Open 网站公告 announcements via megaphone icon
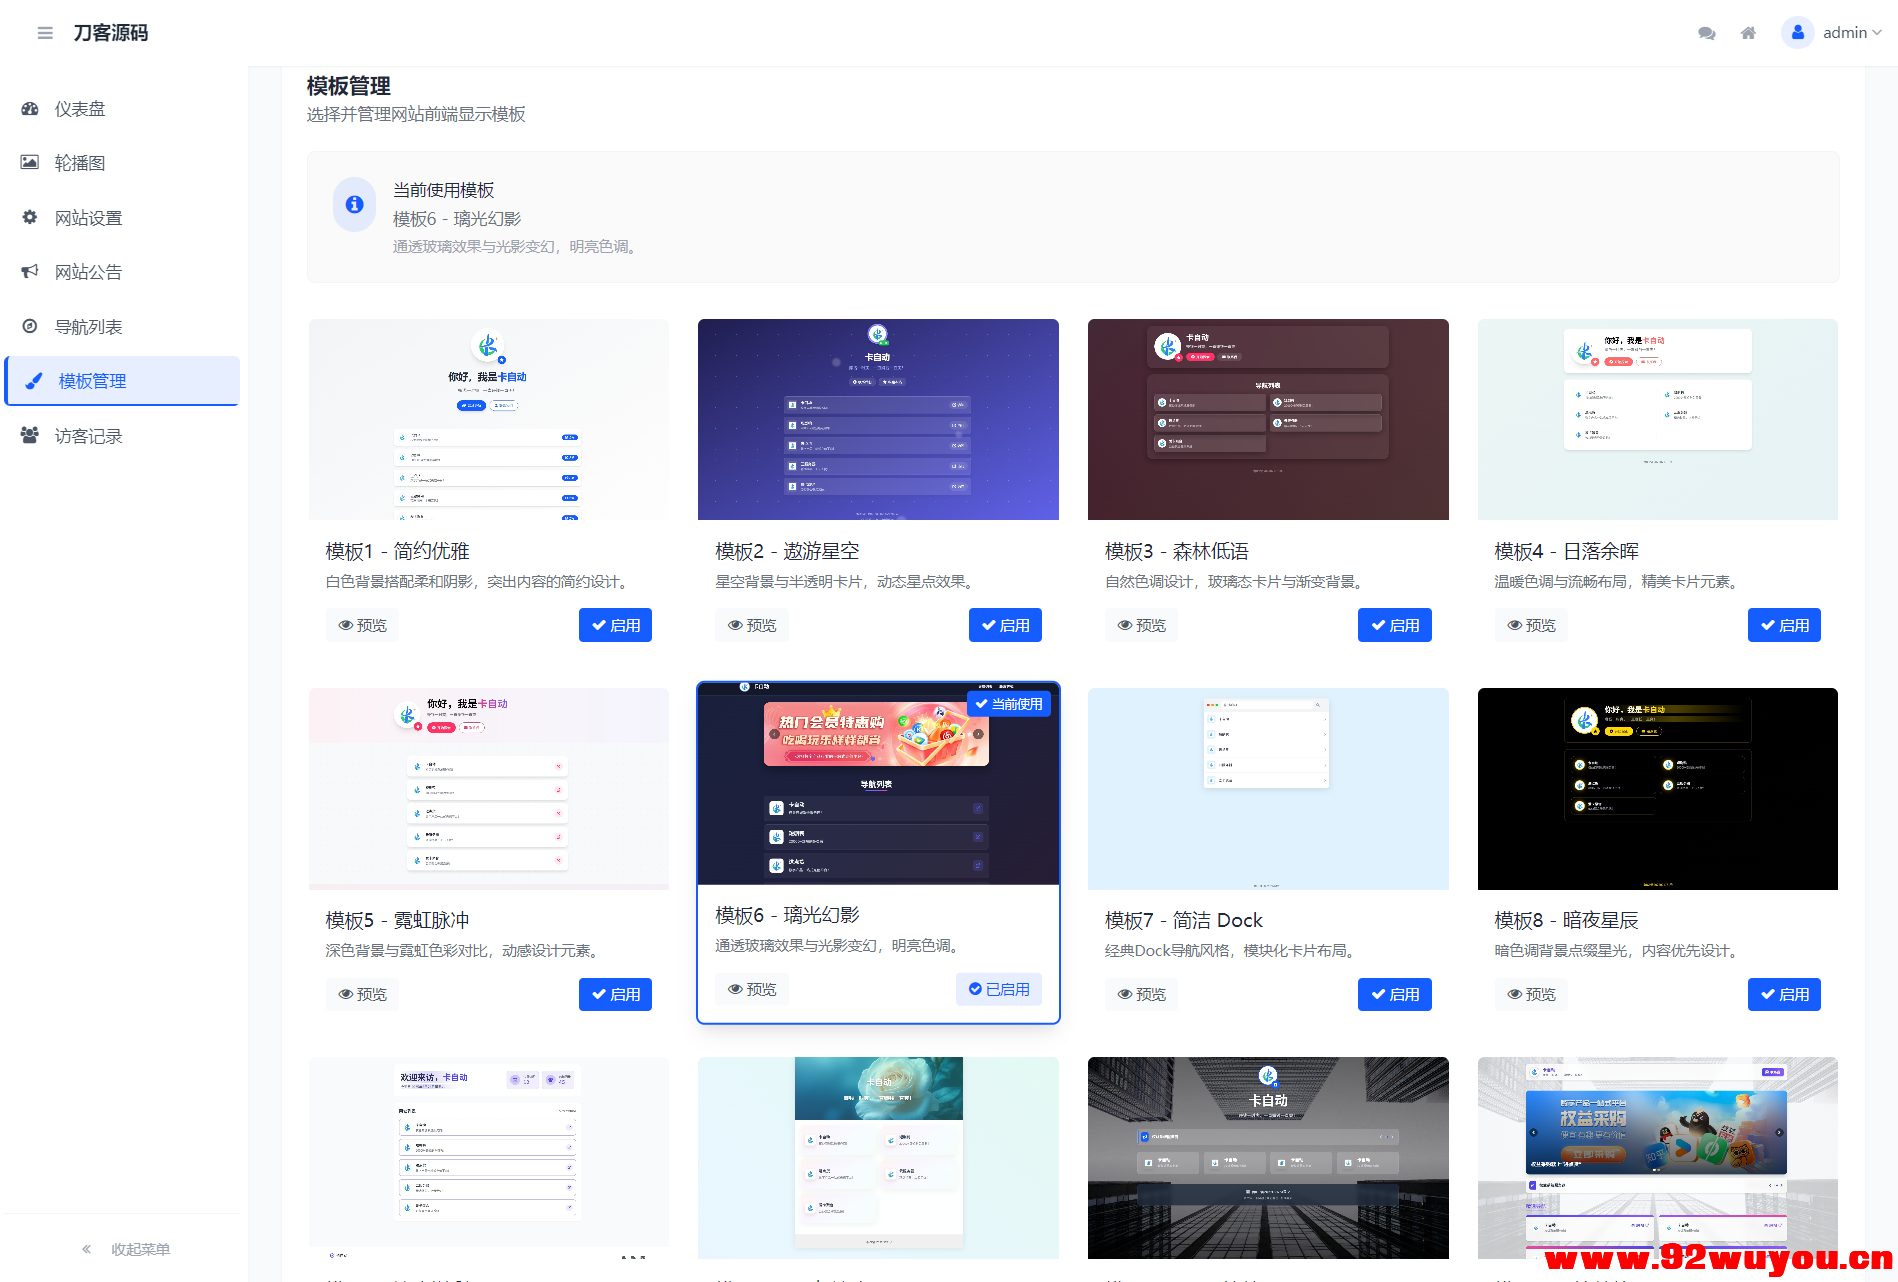This screenshot has height=1282, width=1898. 30,271
